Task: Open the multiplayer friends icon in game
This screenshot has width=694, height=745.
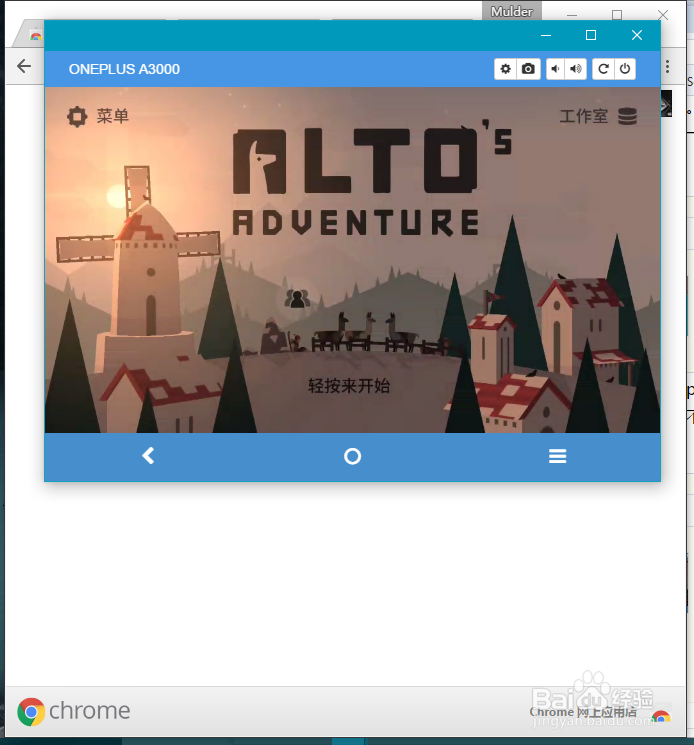Action: 297,298
